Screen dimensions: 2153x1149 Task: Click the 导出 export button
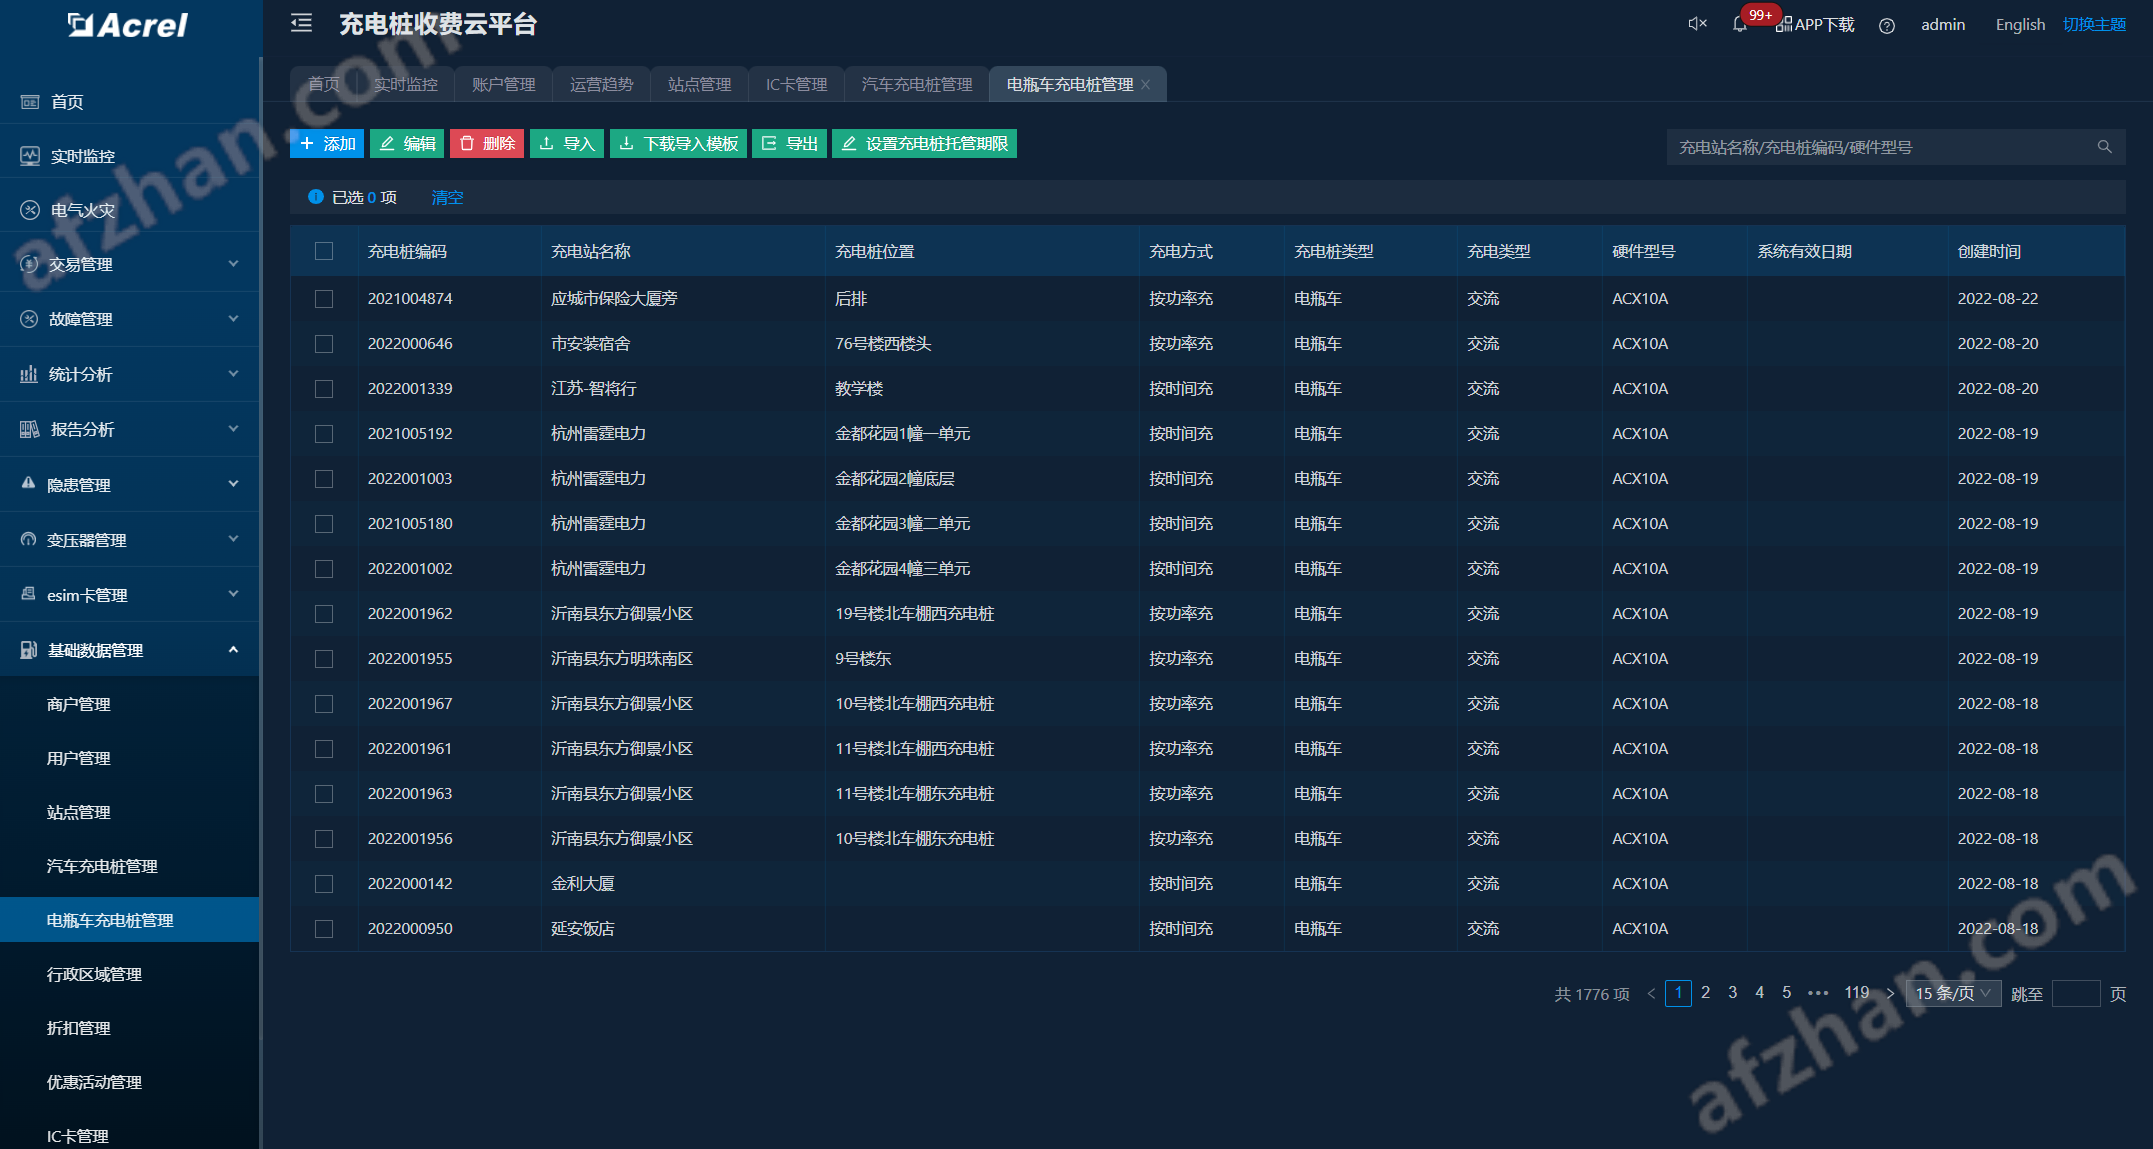point(790,144)
